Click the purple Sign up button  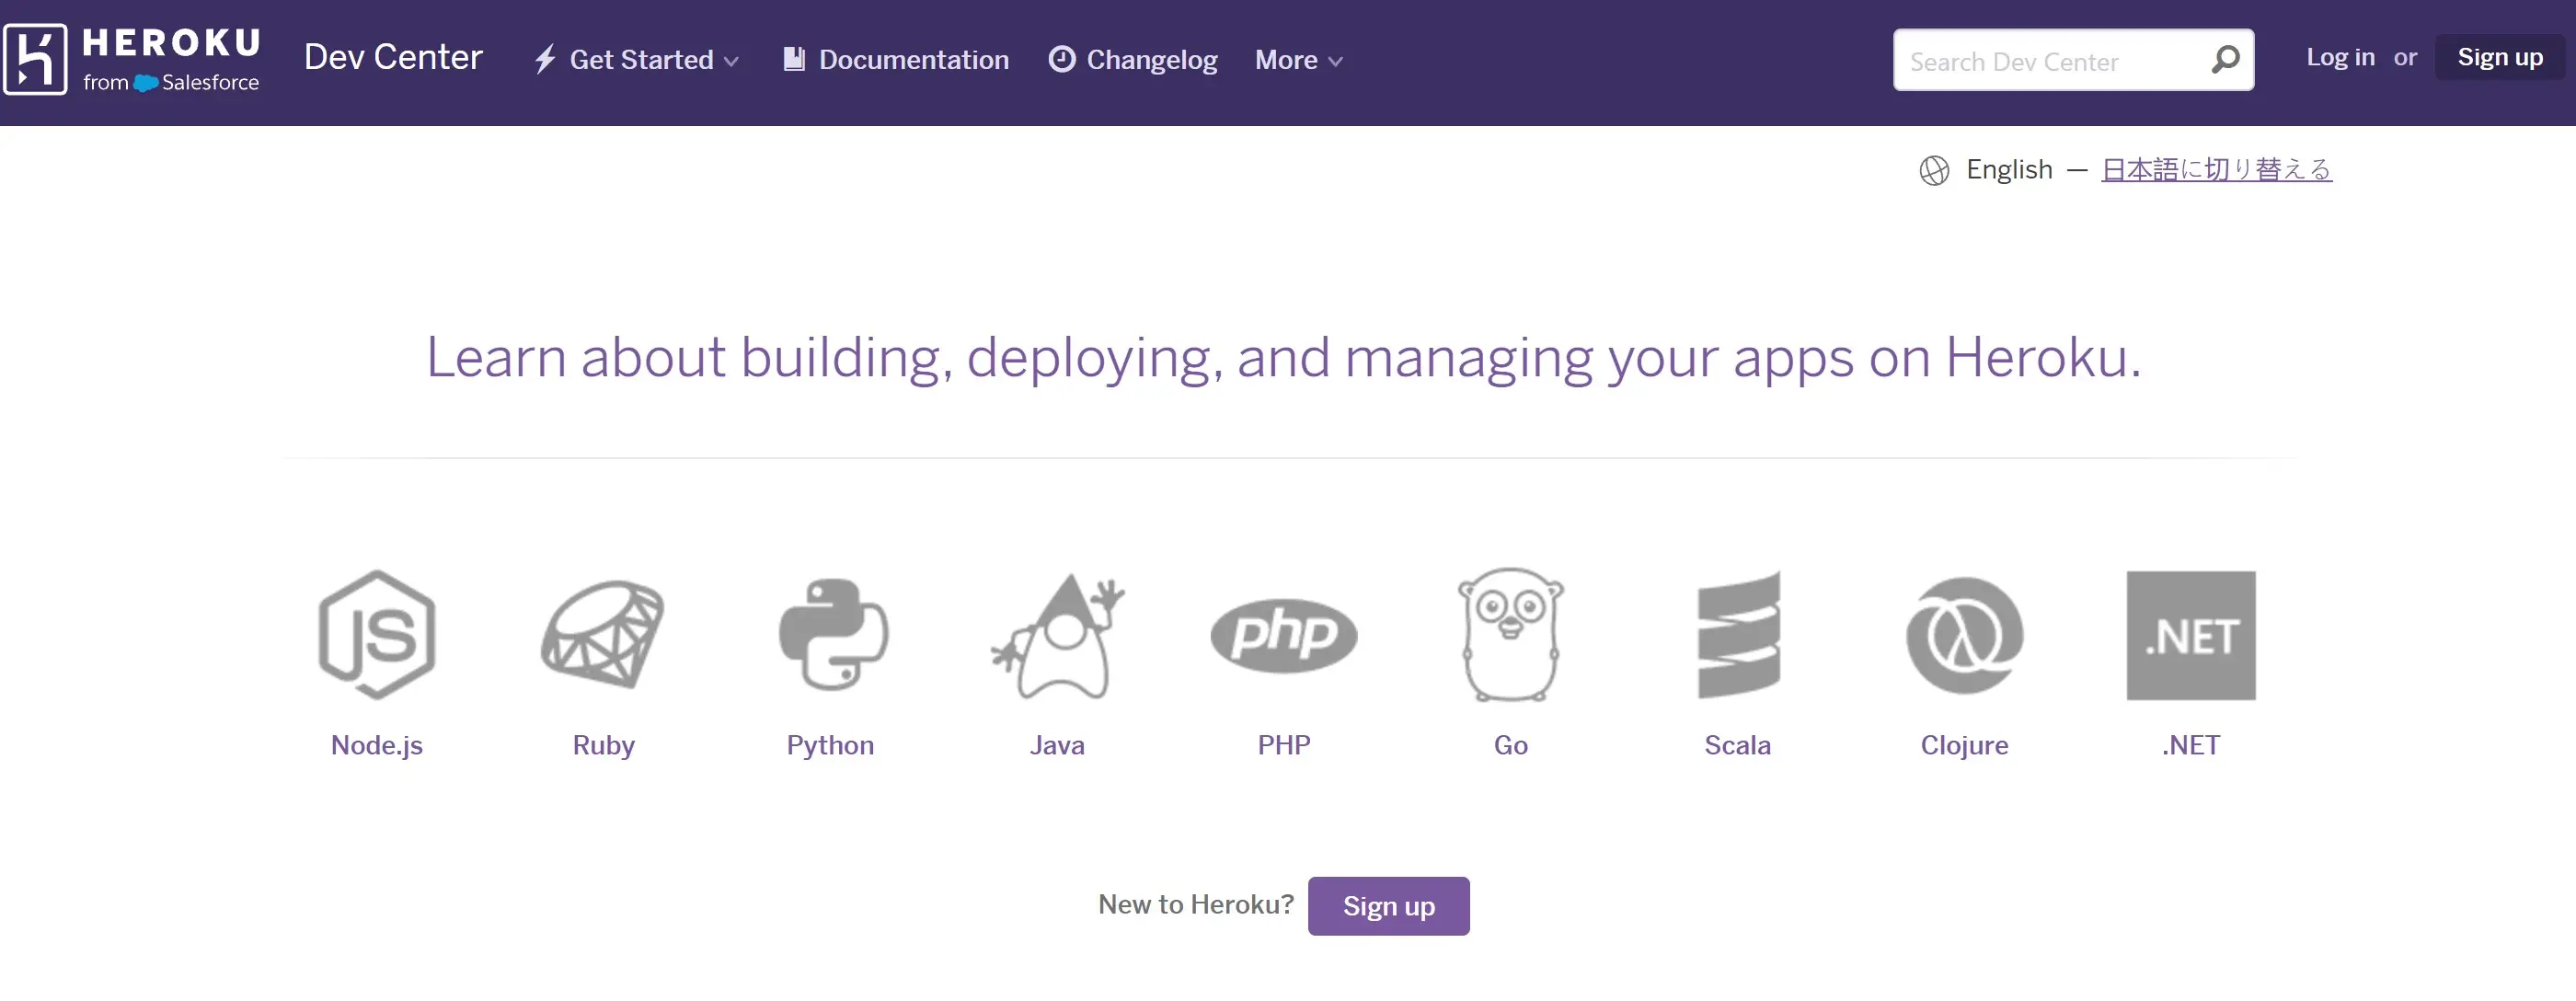coord(1388,906)
